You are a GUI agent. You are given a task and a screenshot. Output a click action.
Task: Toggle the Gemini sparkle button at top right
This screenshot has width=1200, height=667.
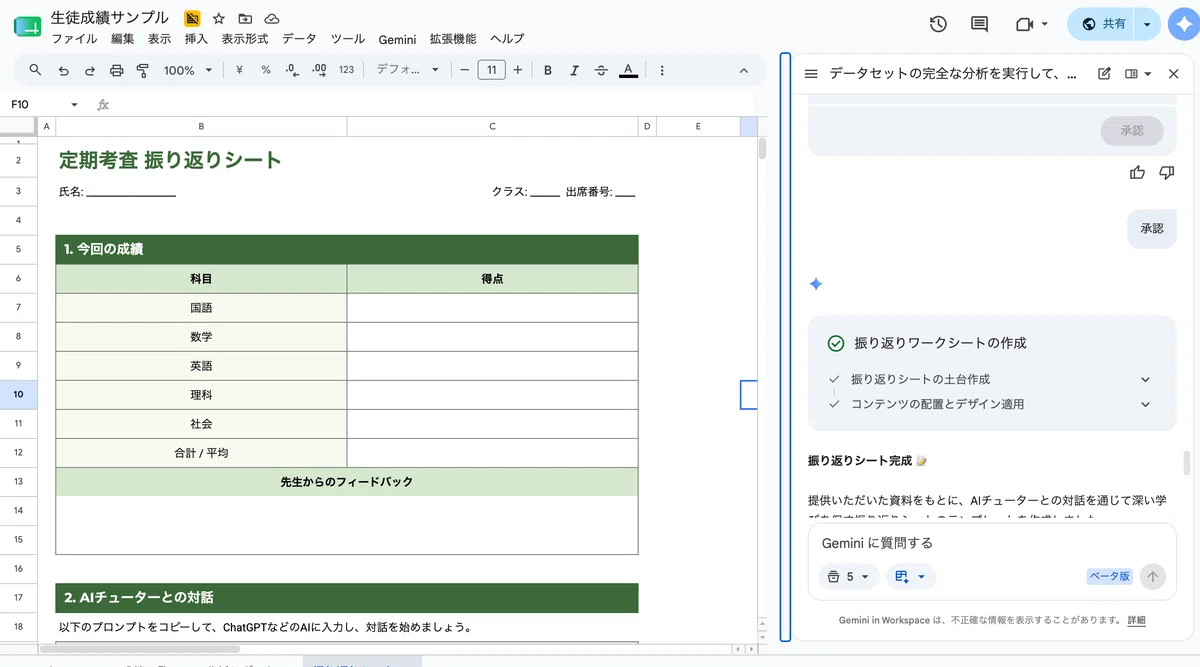pyautogui.click(x=1184, y=24)
